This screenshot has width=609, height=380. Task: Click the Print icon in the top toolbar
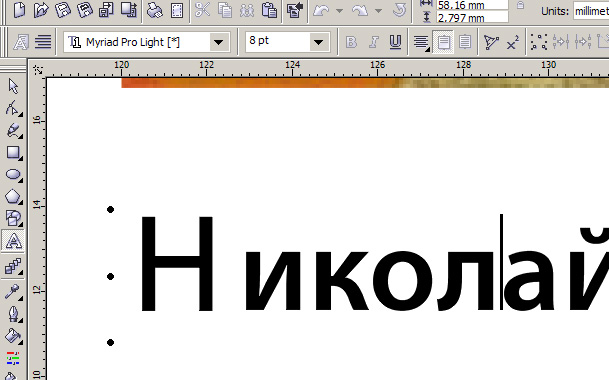[x=155, y=10]
